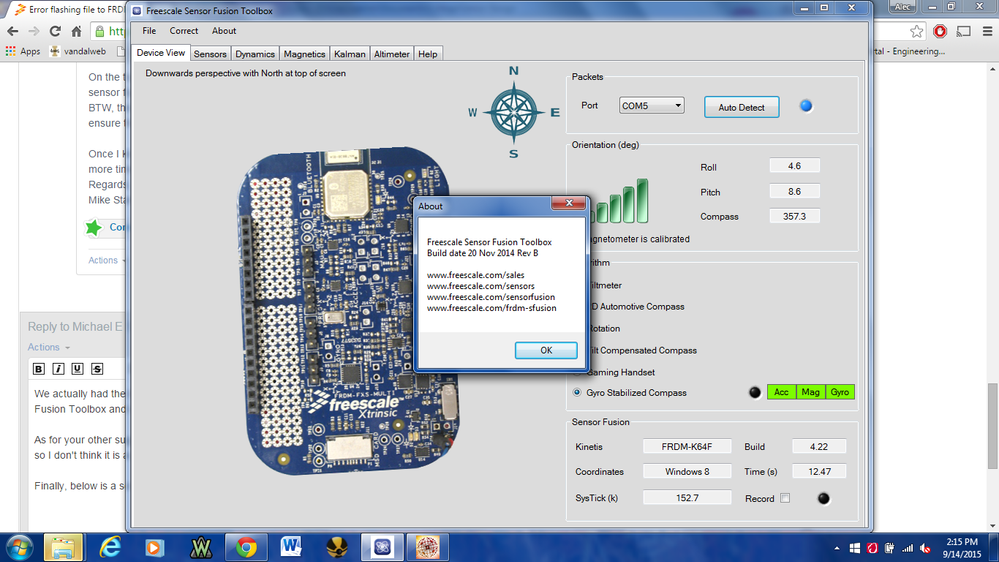
Task: Switch to the Sensors tab
Action: click(210, 54)
